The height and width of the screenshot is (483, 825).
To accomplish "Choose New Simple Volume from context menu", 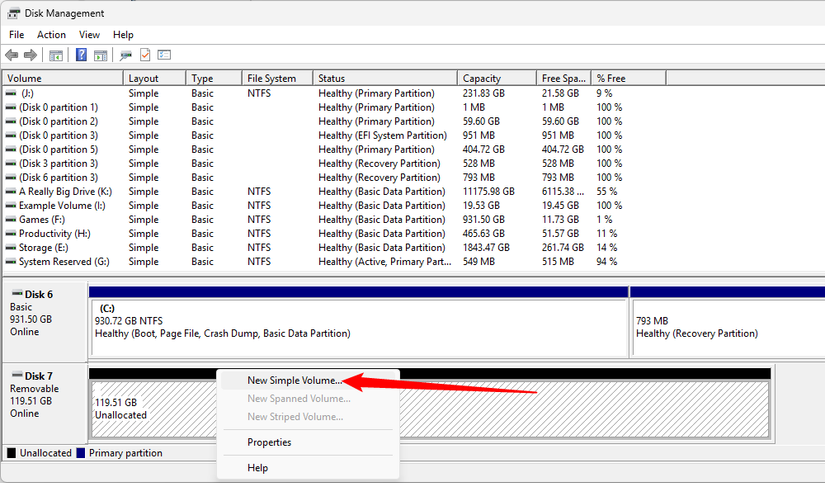I will click(294, 381).
